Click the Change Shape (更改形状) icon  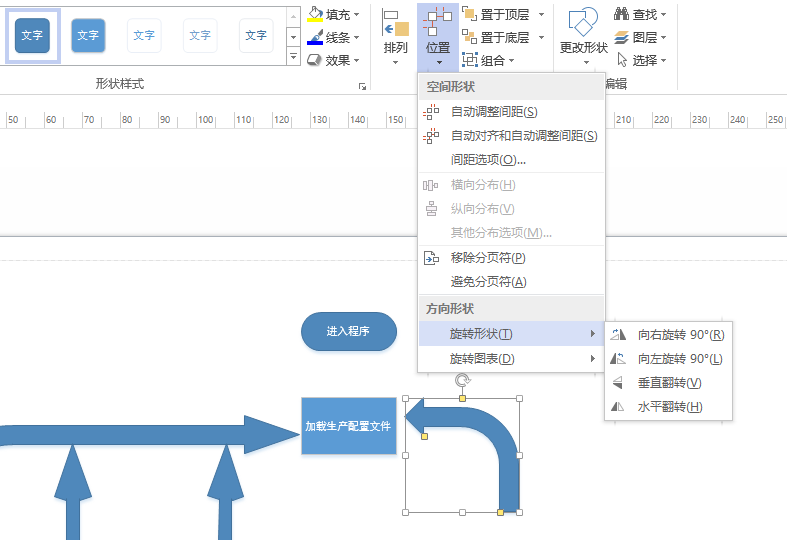click(583, 23)
